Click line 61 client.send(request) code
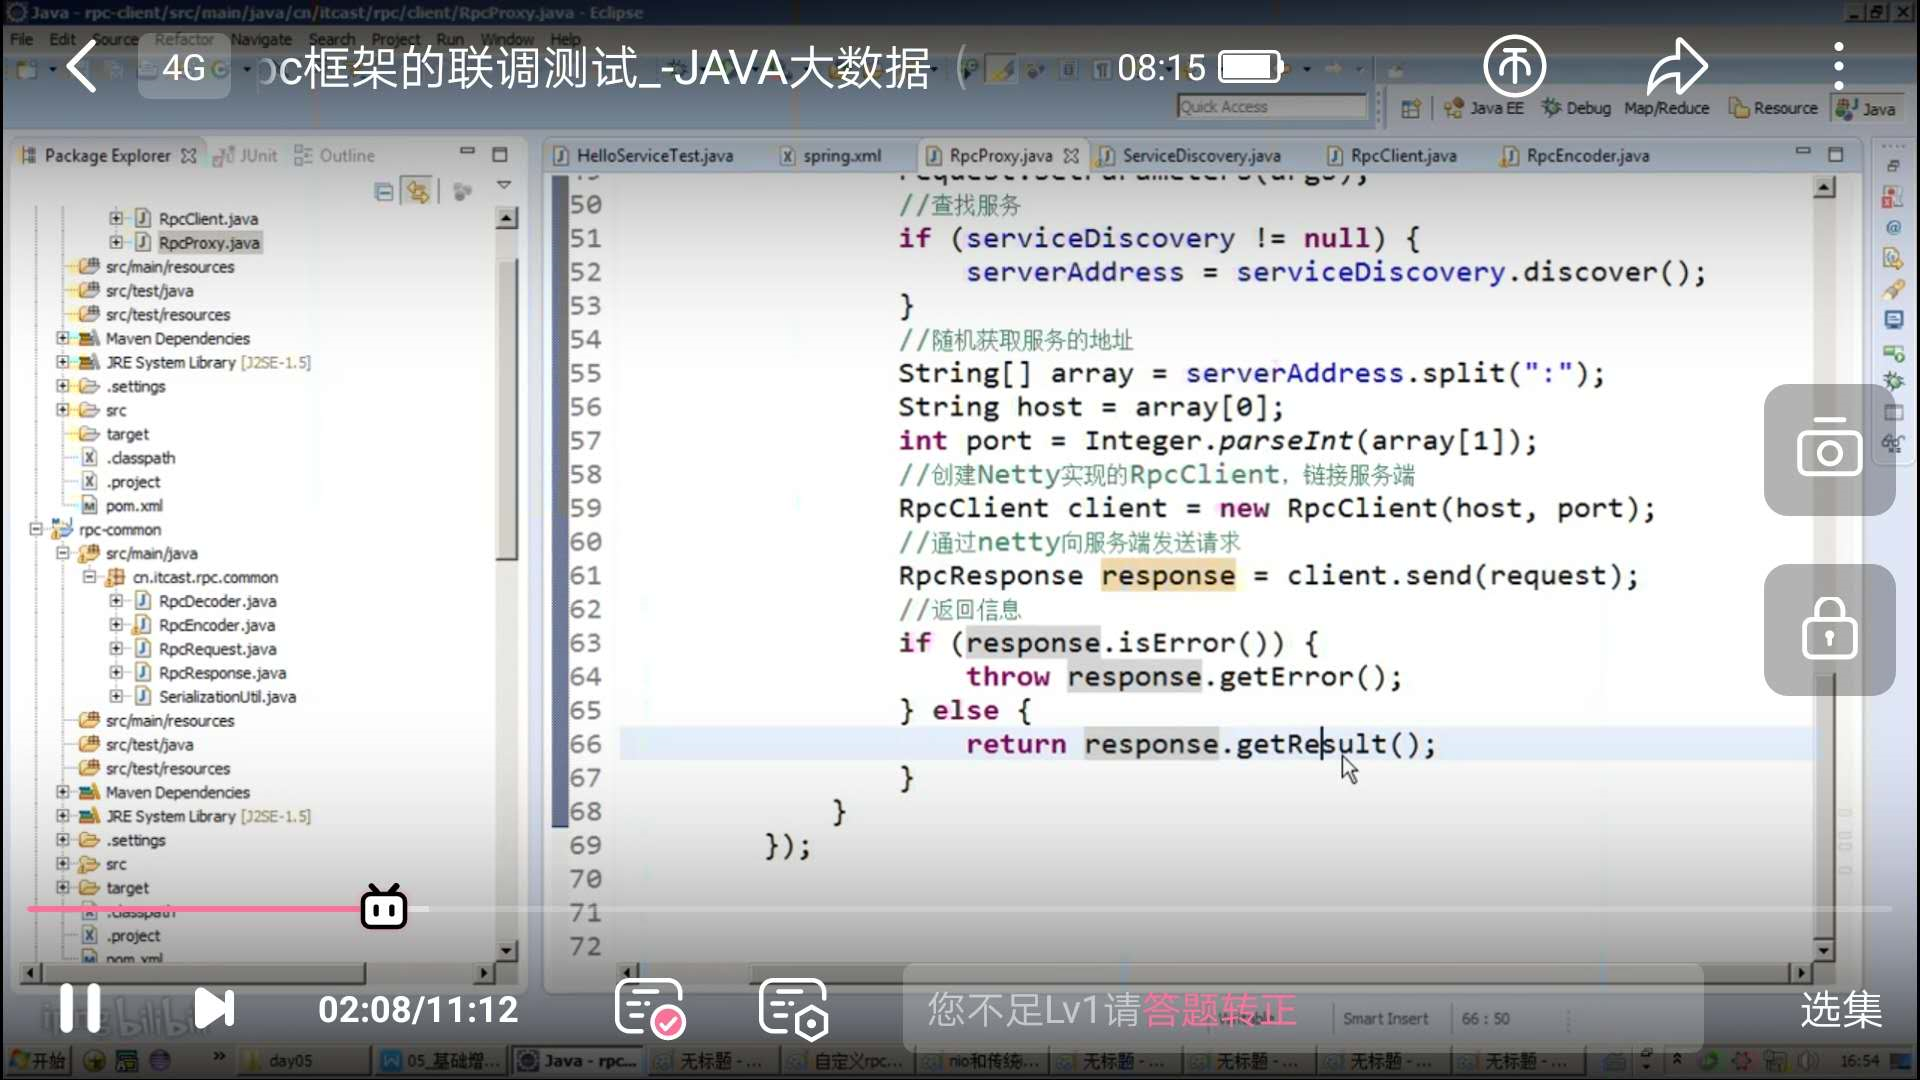This screenshot has height=1080, width=1920. pyautogui.click(x=1462, y=576)
